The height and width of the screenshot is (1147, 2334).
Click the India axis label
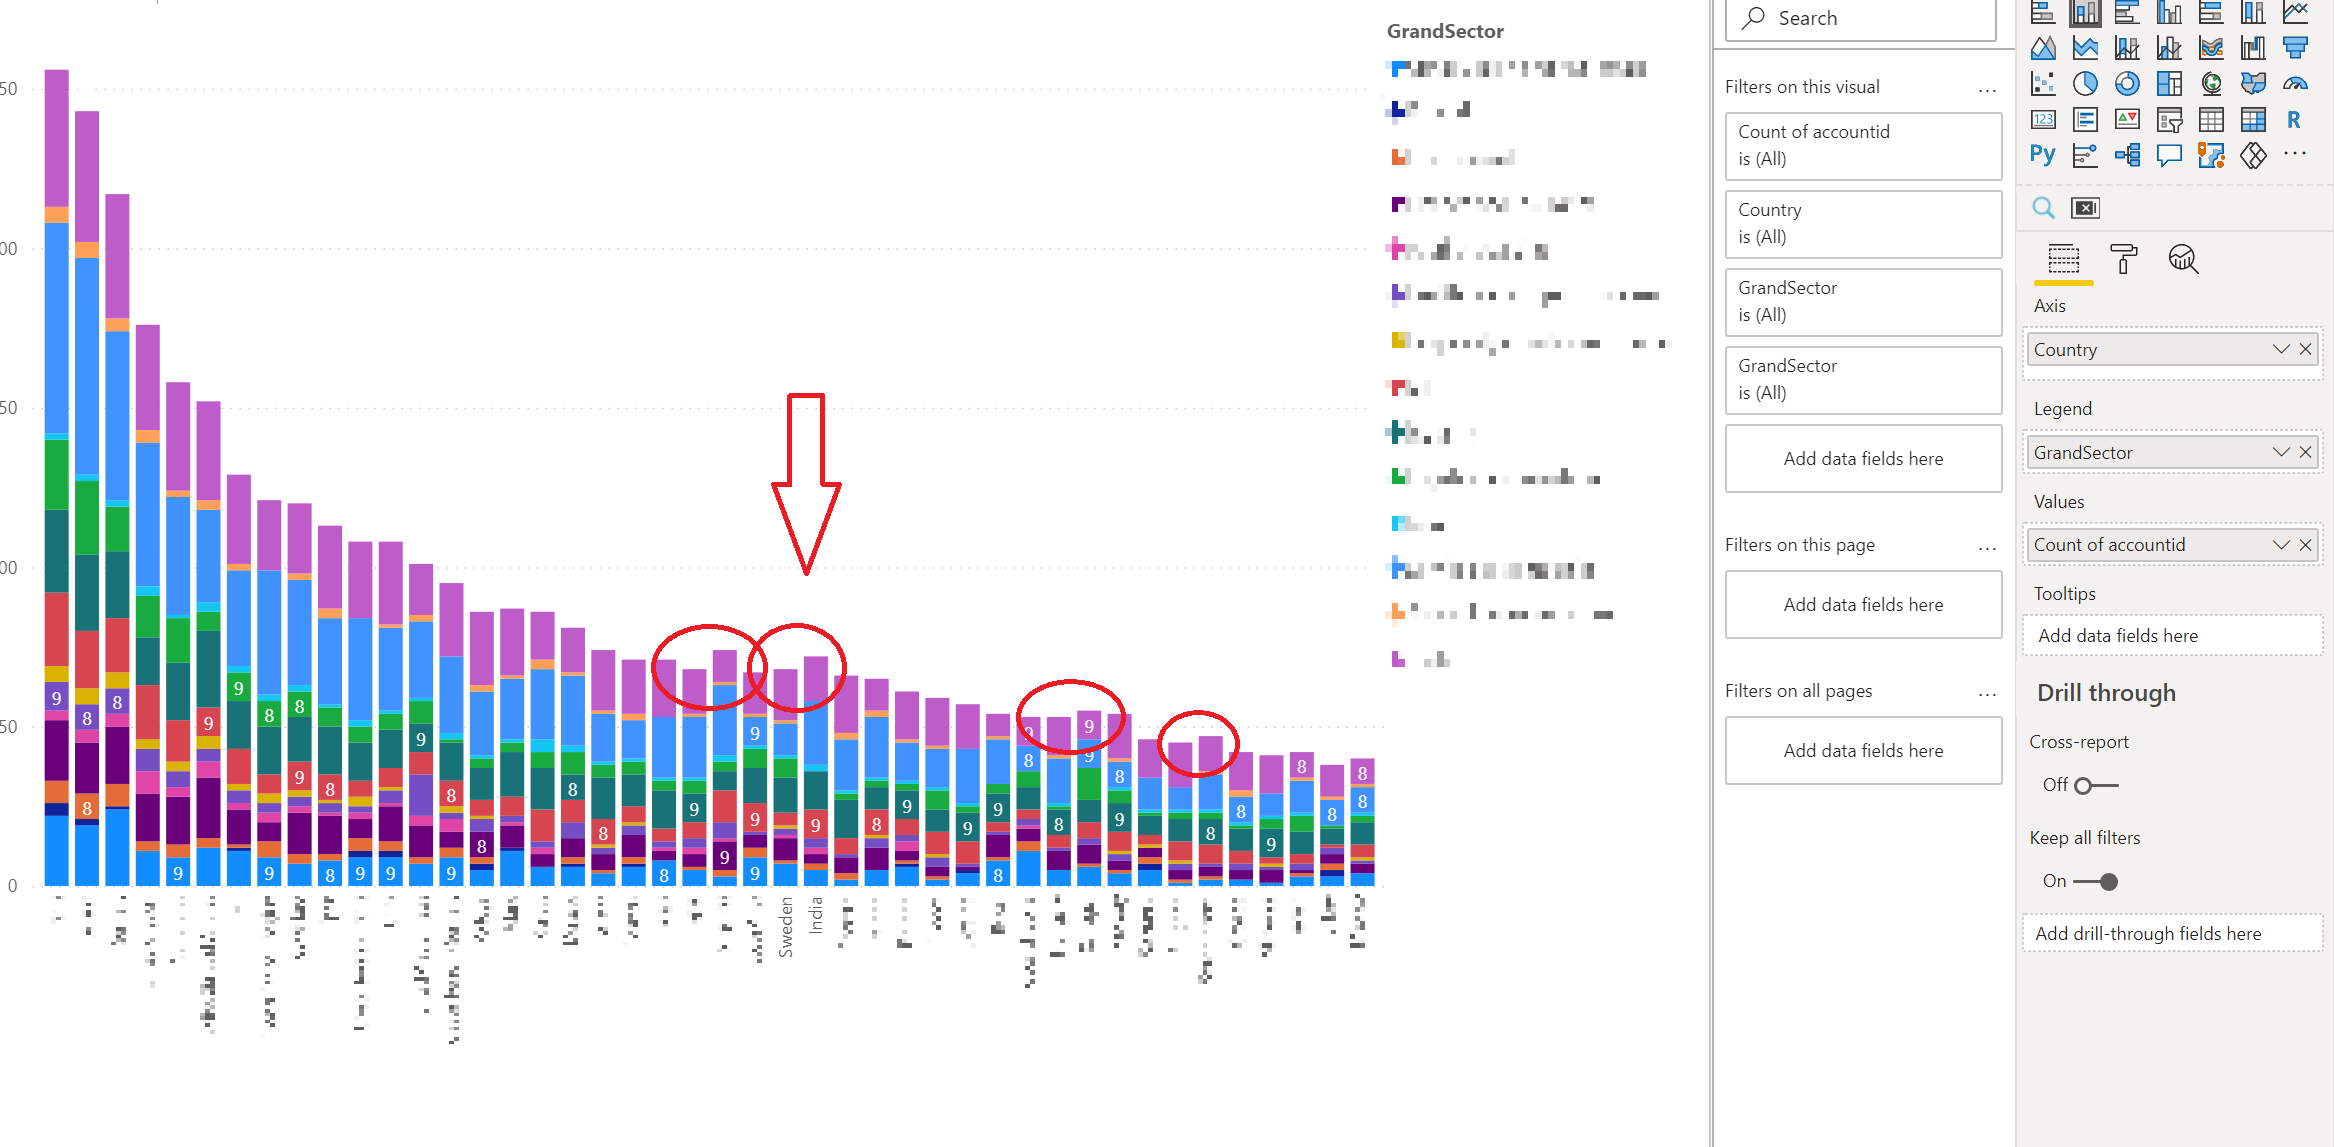[x=816, y=915]
